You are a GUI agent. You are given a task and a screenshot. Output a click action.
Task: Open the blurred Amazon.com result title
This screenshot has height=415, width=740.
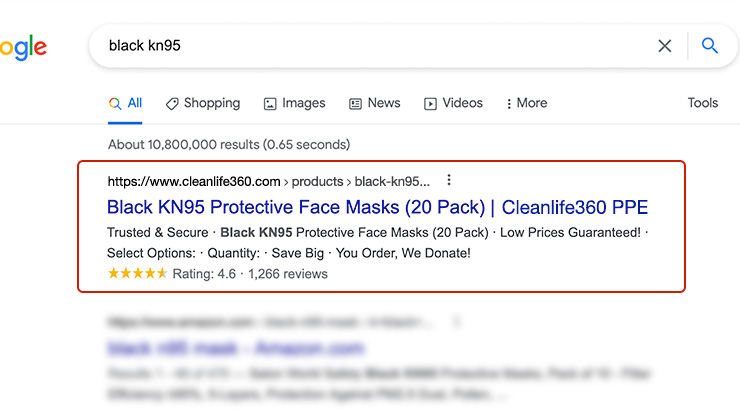(x=235, y=349)
